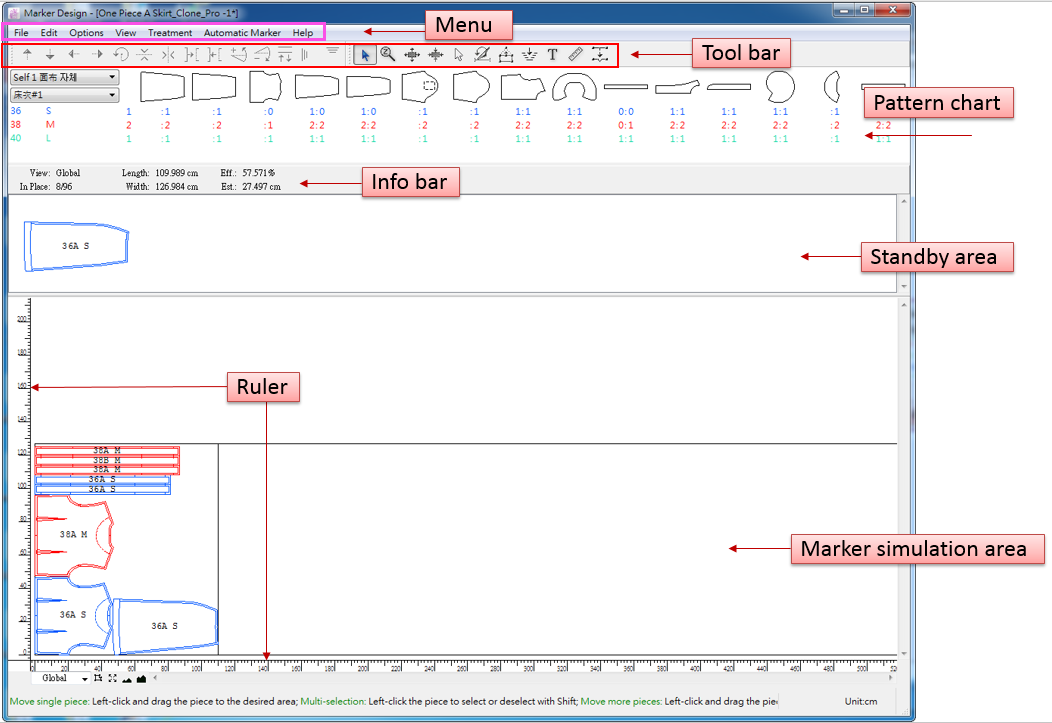The image size is (1052, 723).
Task: Click the large mountain zoom-in icon
Action: point(141,678)
